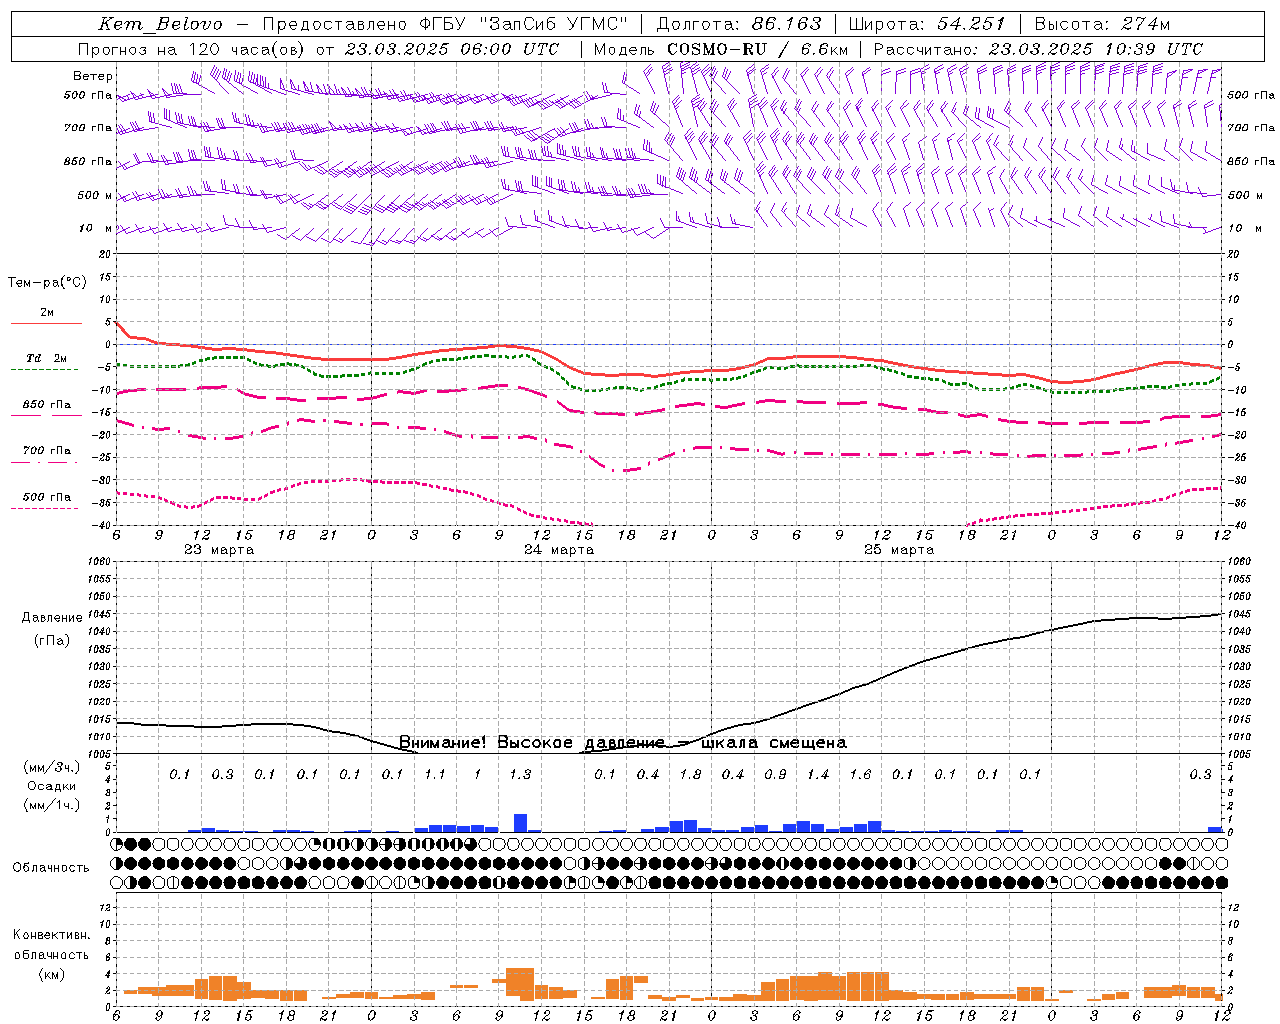
Task: Click the longitude value 86.163
Action: [787, 24]
